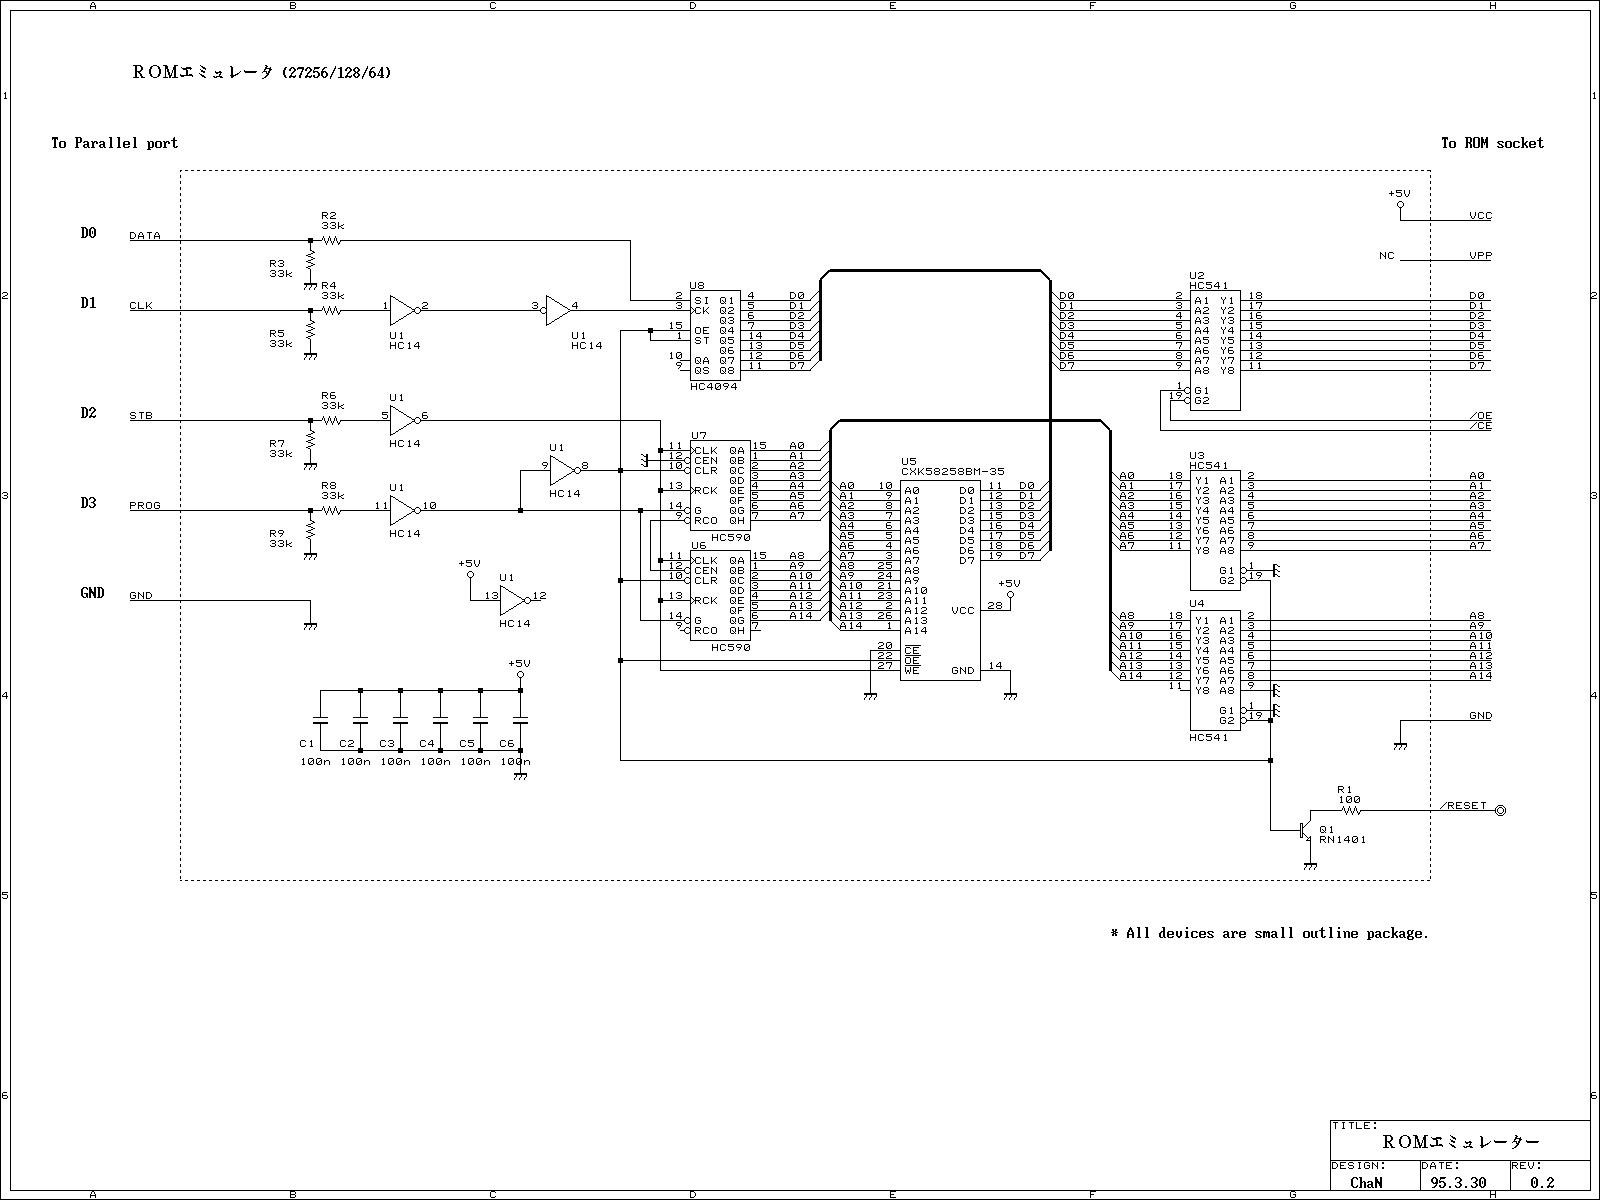The image size is (1600, 1200).
Task: Select the R1 100 ohm resistor symbol
Action: tap(1350, 811)
